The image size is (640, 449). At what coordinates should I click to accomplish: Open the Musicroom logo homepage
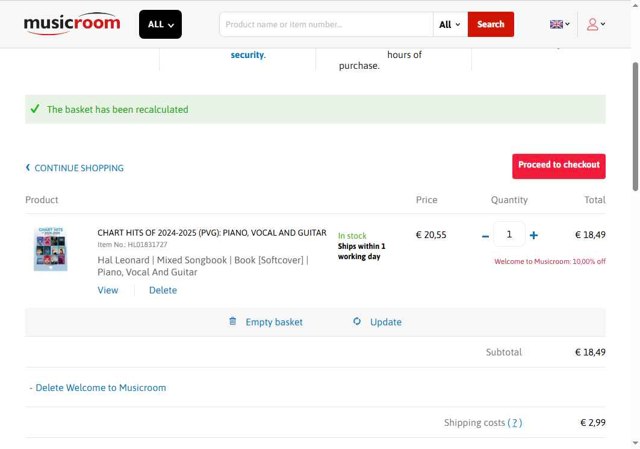(72, 23)
